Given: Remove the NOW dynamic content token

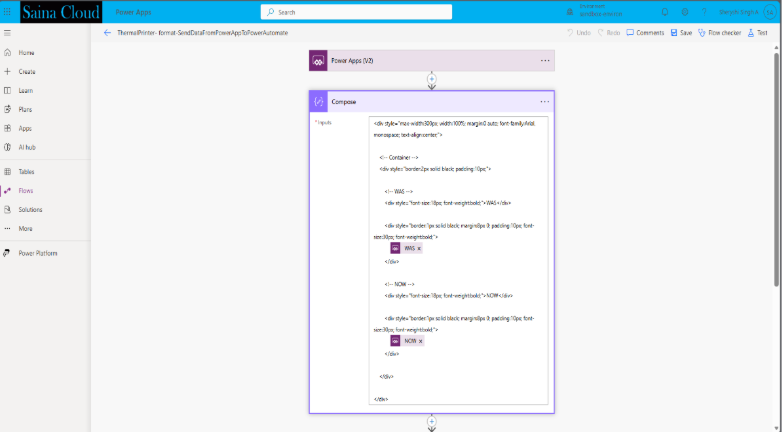Looking at the screenshot, I should tap(420, 341).
